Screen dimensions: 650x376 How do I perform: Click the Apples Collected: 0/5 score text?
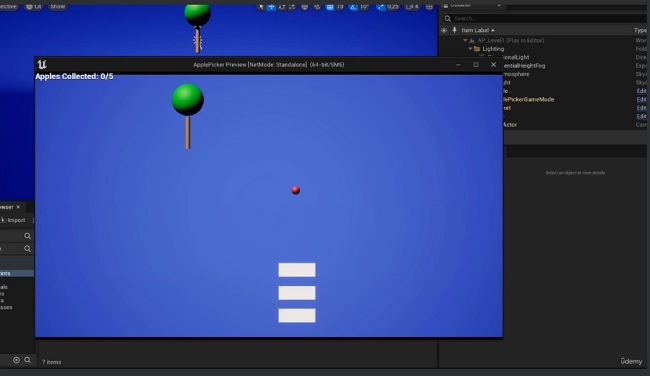[x=74, y=76]
